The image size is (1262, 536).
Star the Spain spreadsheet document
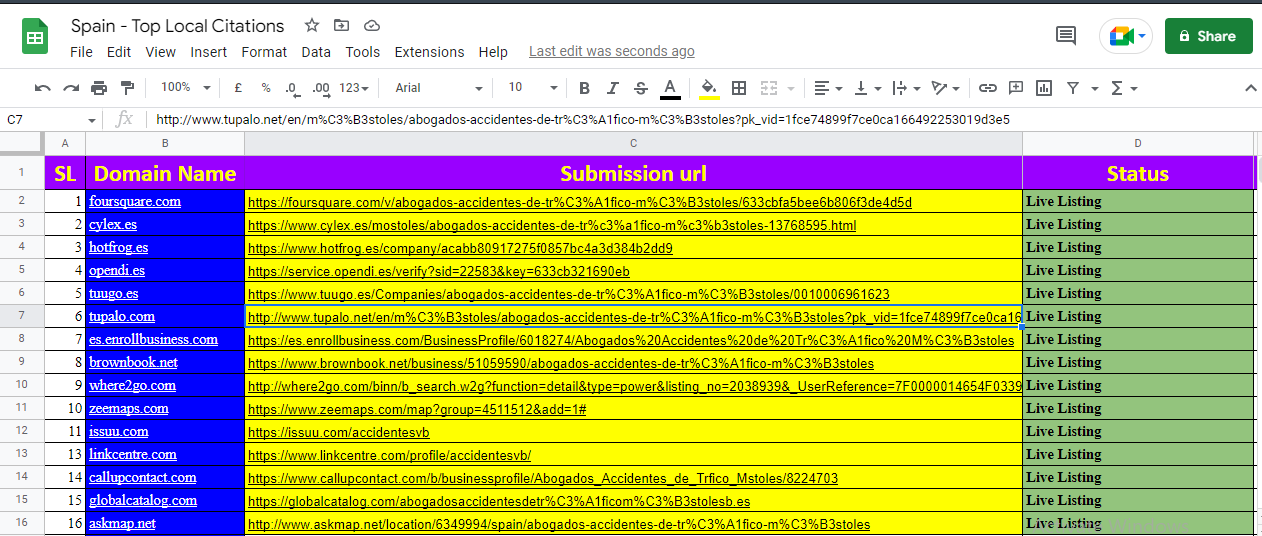pos(312,26)
